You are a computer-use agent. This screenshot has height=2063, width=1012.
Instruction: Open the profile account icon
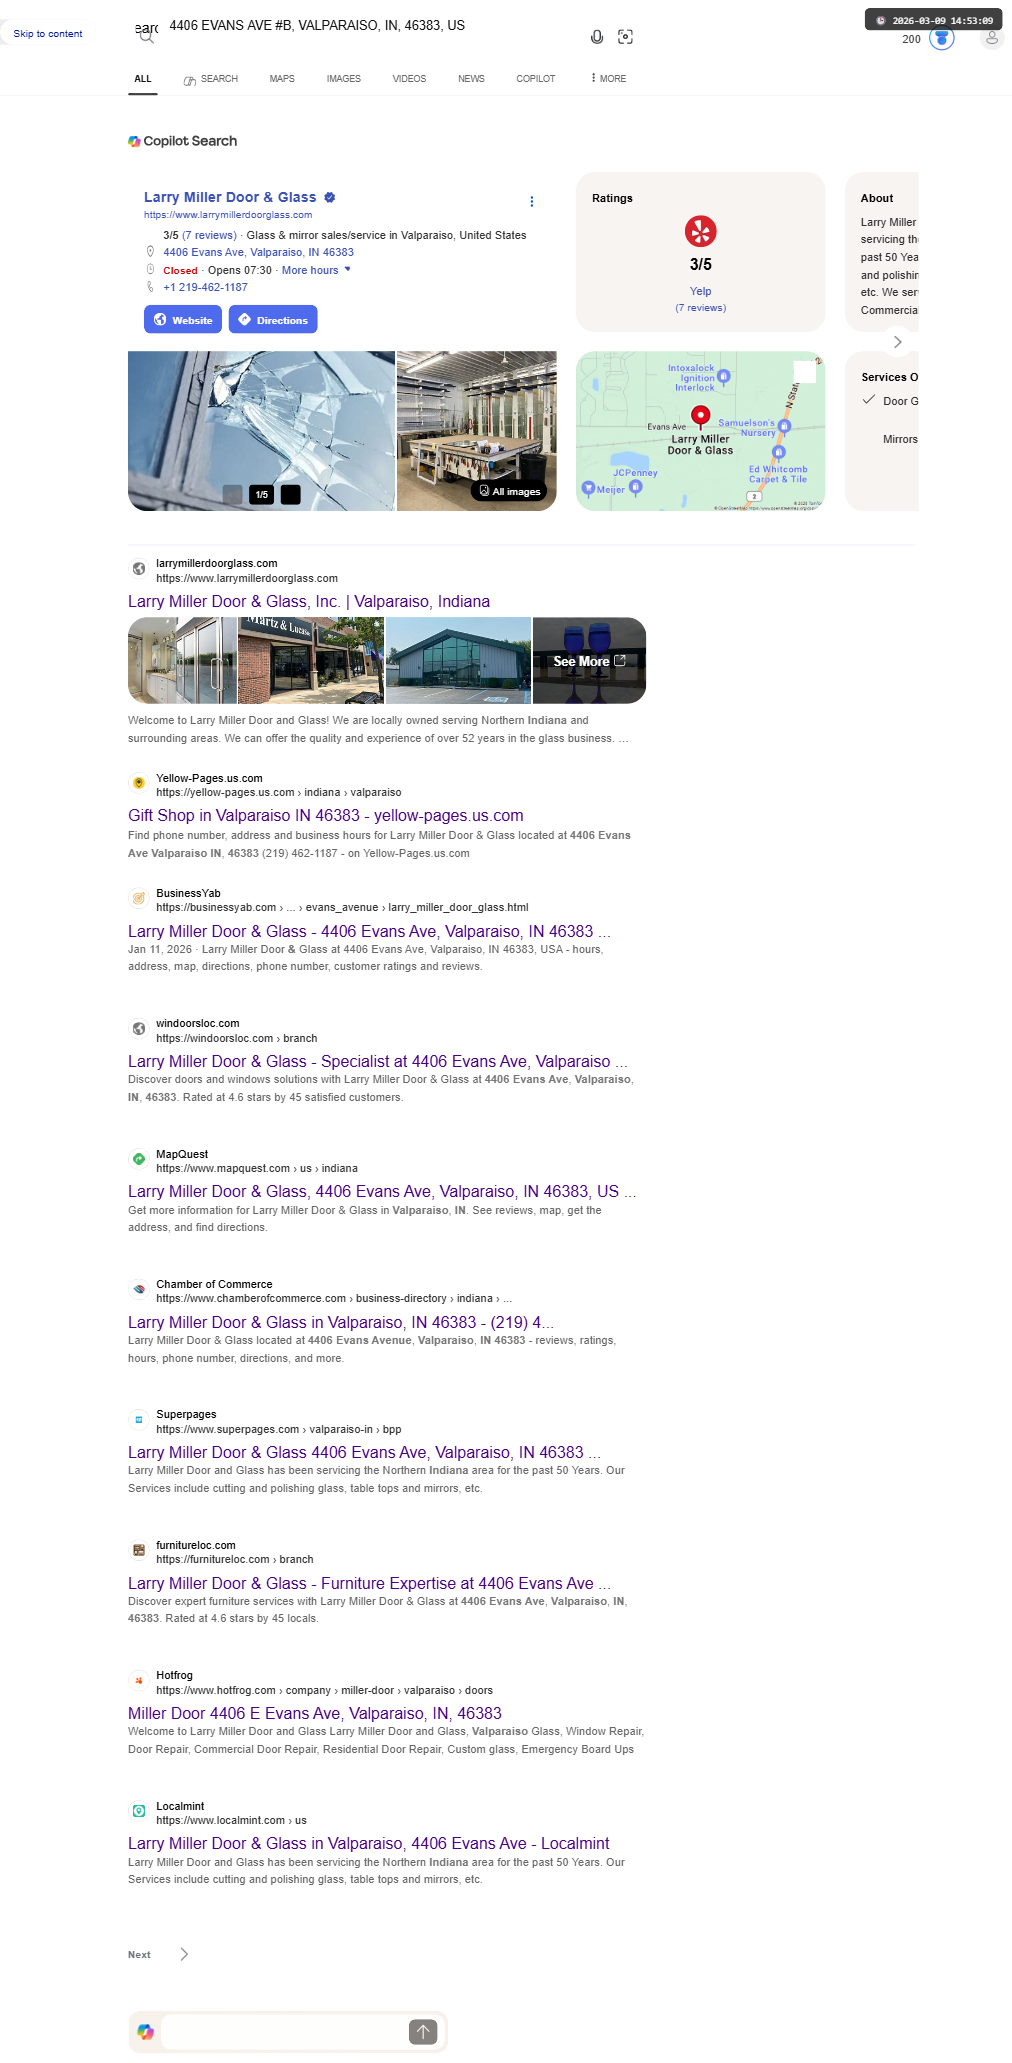[x=991, y=38]
